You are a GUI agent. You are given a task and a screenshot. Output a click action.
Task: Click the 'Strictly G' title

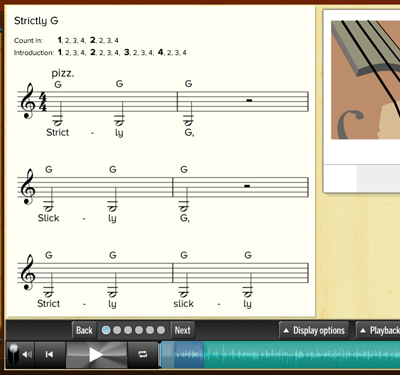coord(36,21)
